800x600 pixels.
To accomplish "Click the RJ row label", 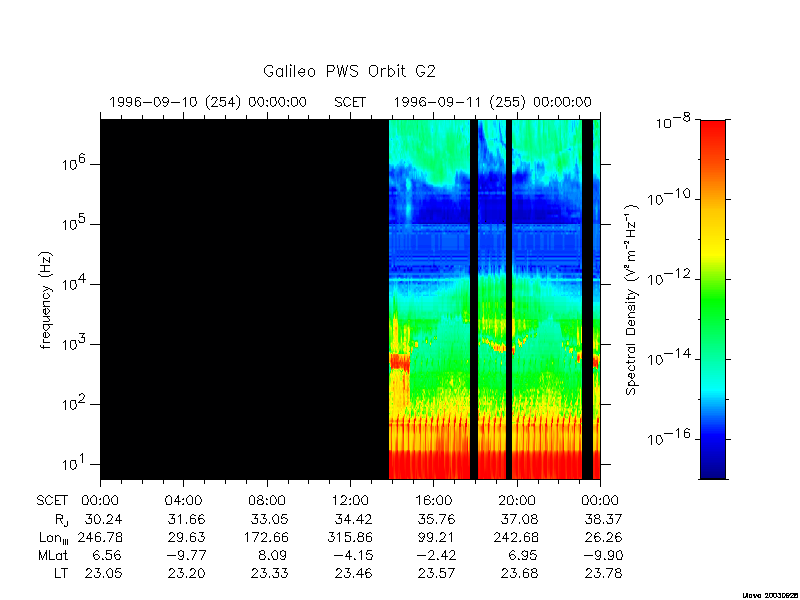I will point(62,520).
